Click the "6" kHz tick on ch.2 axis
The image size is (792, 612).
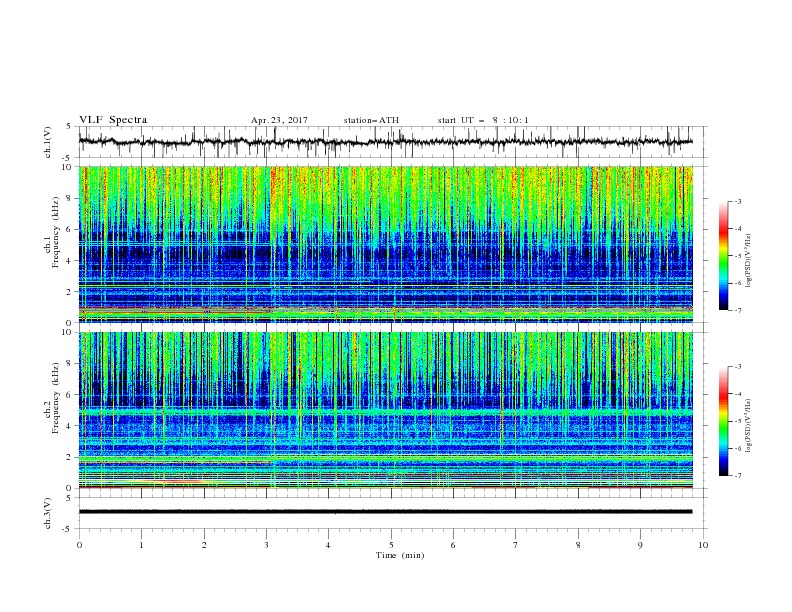click(x=70, y=395)
